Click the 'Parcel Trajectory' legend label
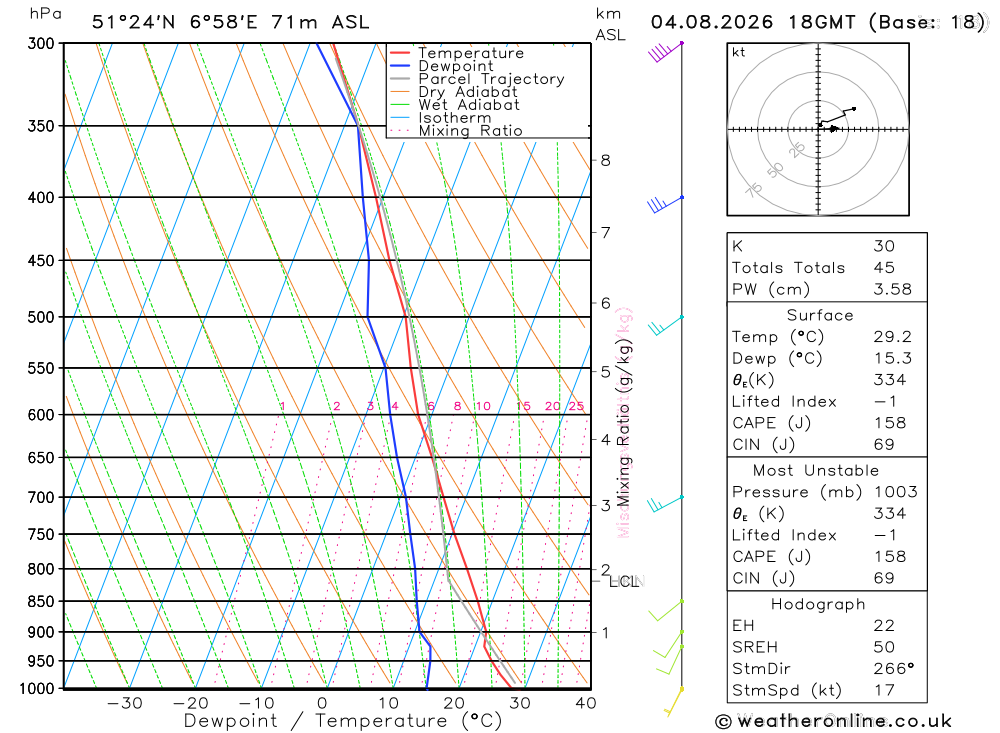 click(491, 79)
